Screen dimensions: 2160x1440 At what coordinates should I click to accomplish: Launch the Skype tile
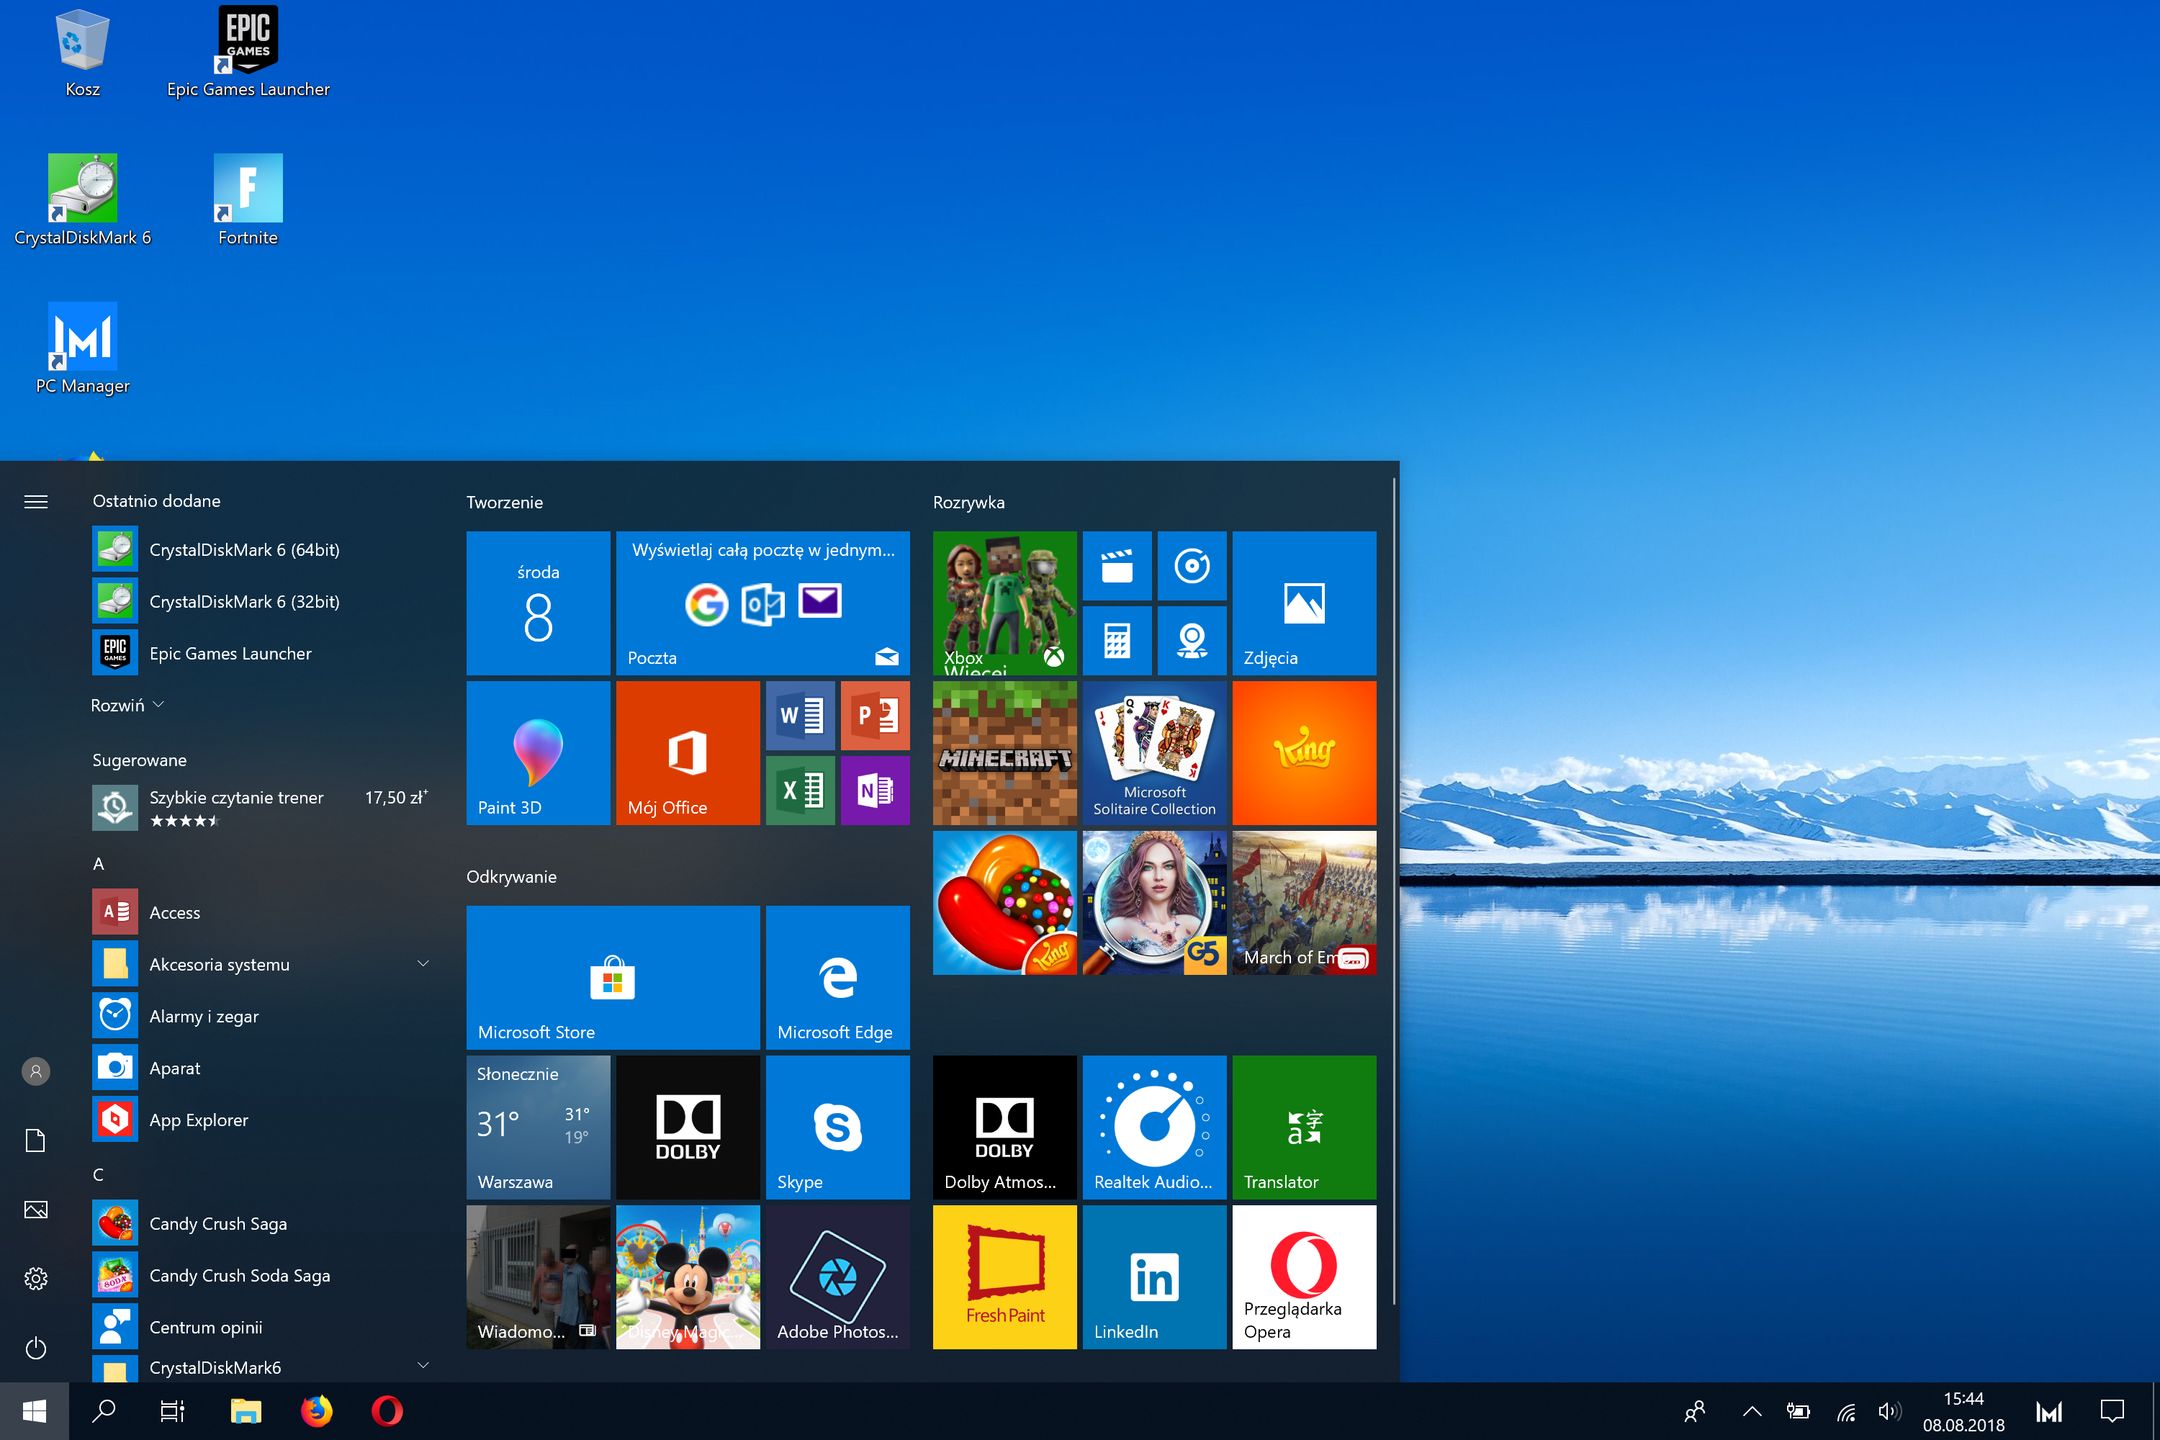837,1127
